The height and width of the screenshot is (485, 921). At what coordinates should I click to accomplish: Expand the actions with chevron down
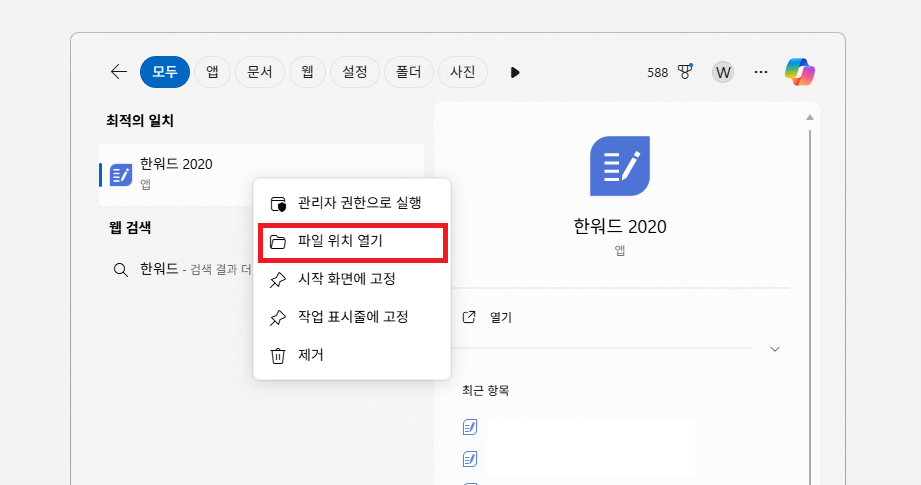775,349
